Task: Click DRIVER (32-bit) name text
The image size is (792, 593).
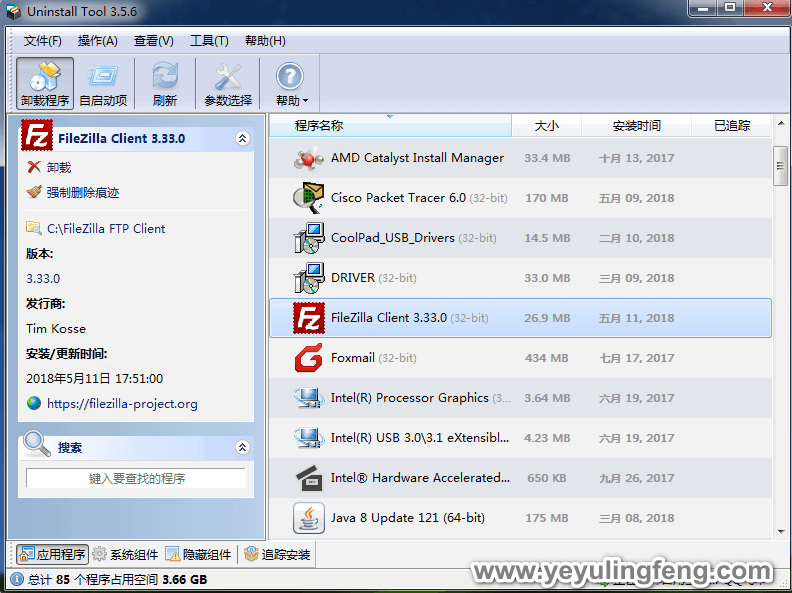Action: pyautogui.click(x=373, y=278)
